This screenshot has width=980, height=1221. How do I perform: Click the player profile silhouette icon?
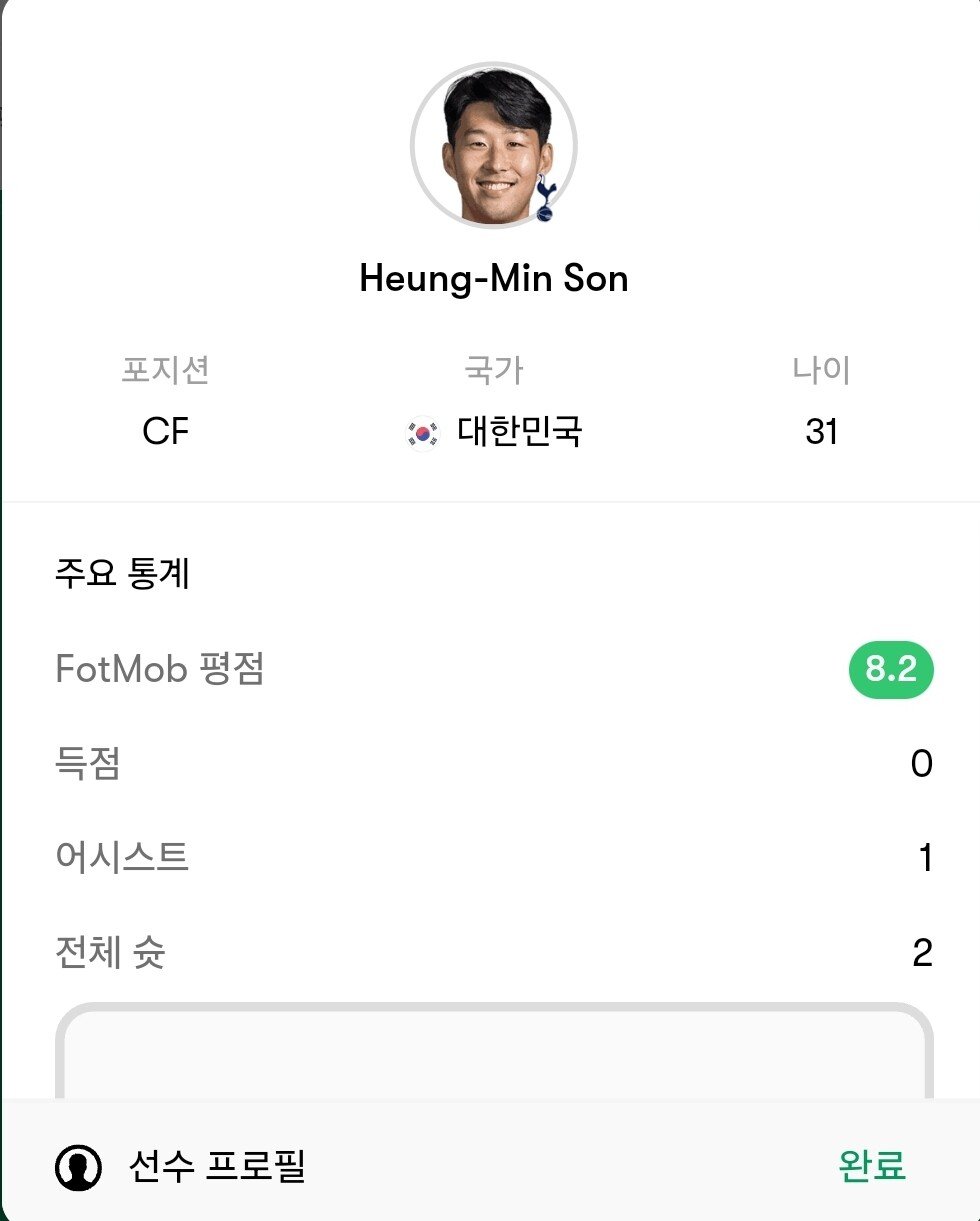coord(78,1167)
